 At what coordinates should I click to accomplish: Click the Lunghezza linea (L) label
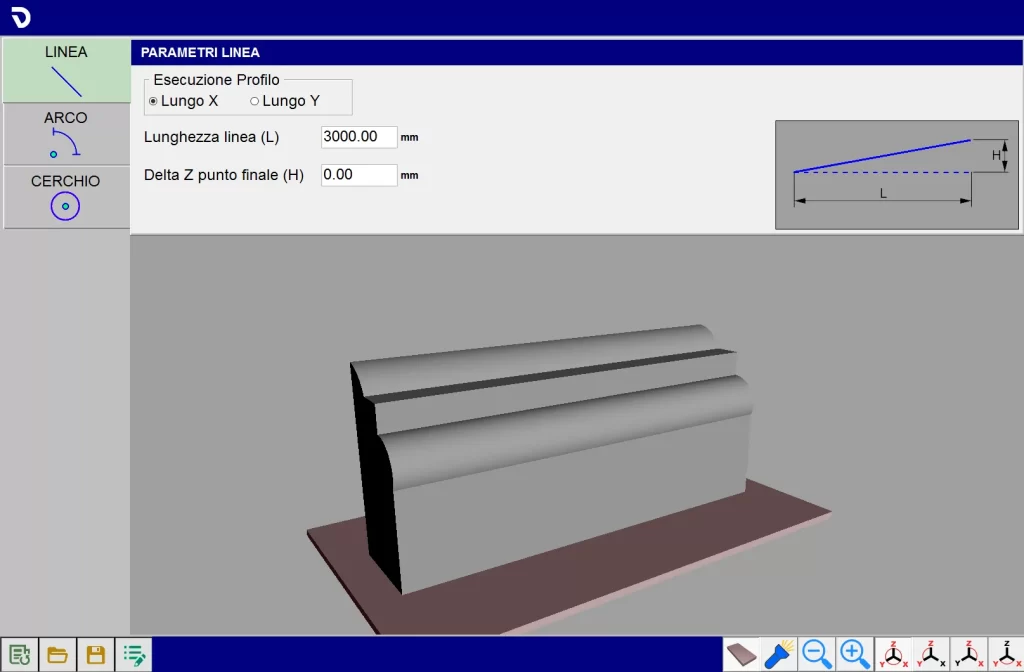(x=212, y=137)
